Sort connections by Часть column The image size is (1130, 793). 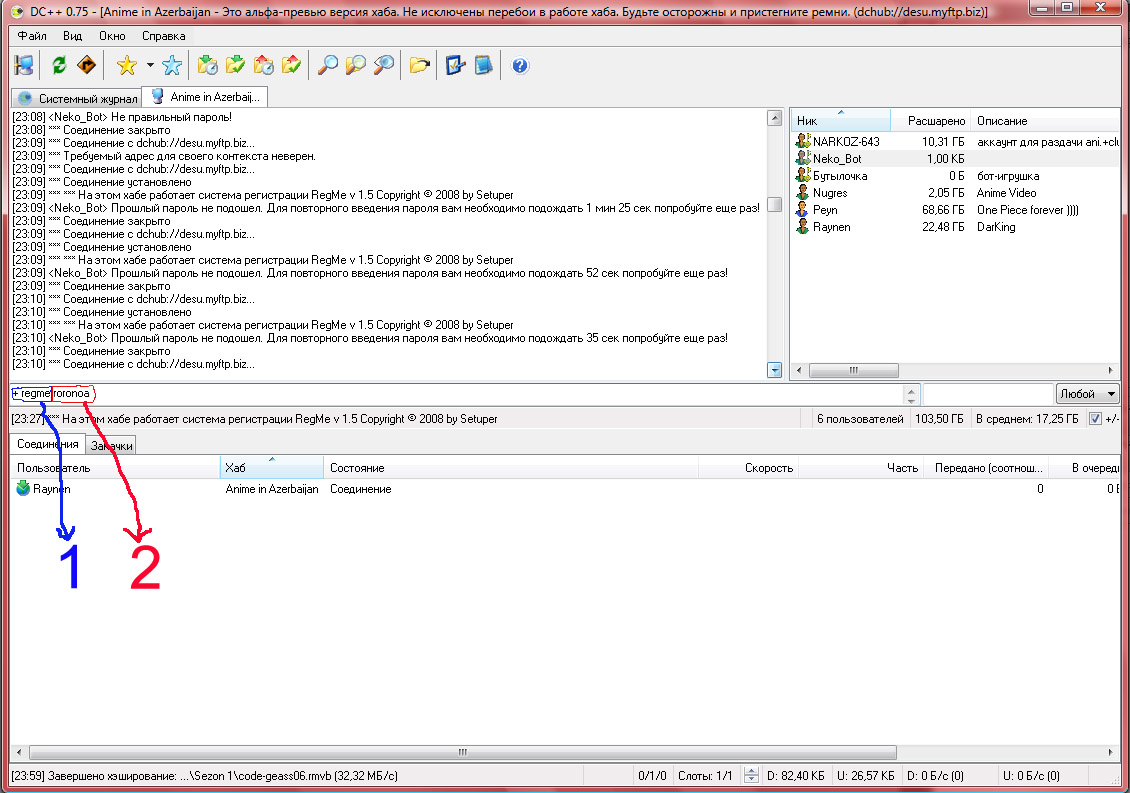861,468
